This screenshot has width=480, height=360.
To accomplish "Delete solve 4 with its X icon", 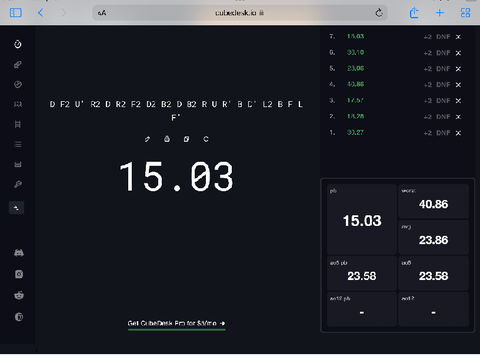I will click(458, 85).
